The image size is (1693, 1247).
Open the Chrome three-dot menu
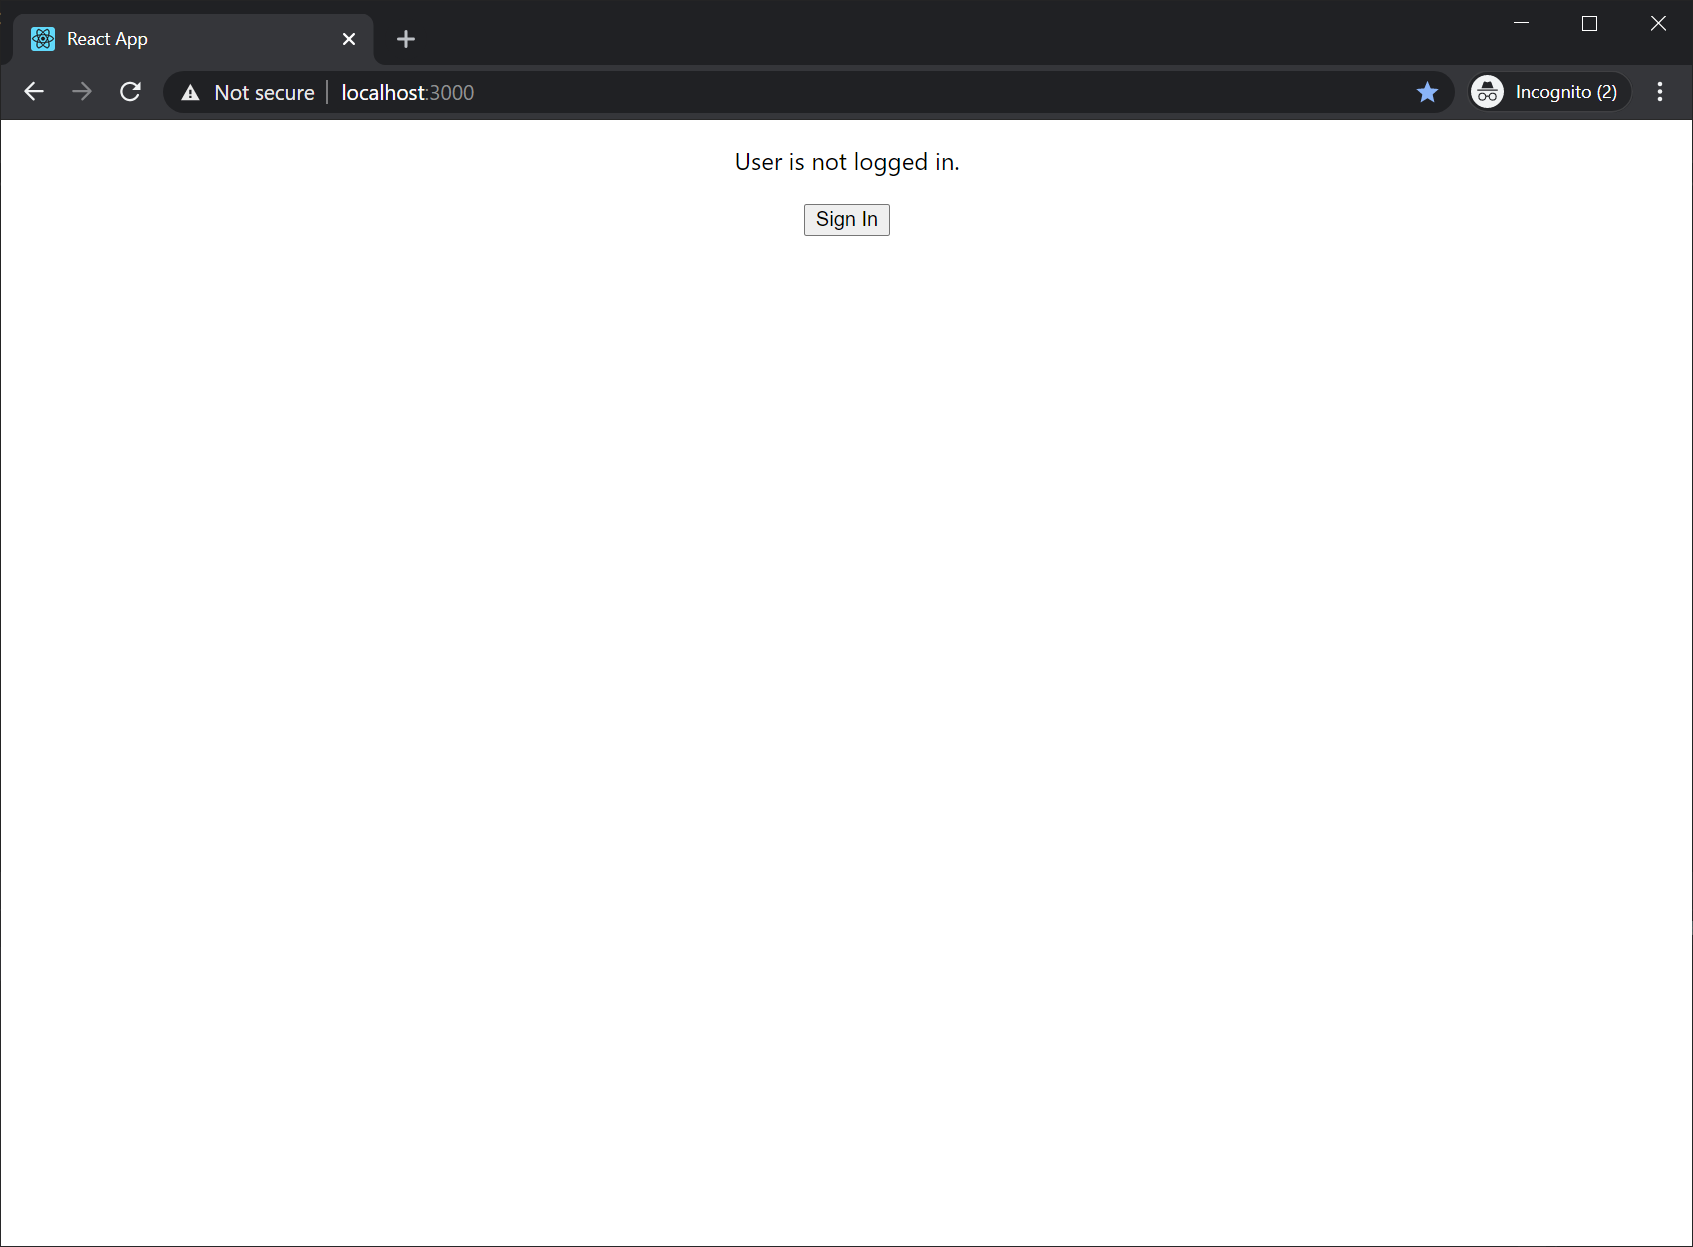click(x=1660, y=92)
